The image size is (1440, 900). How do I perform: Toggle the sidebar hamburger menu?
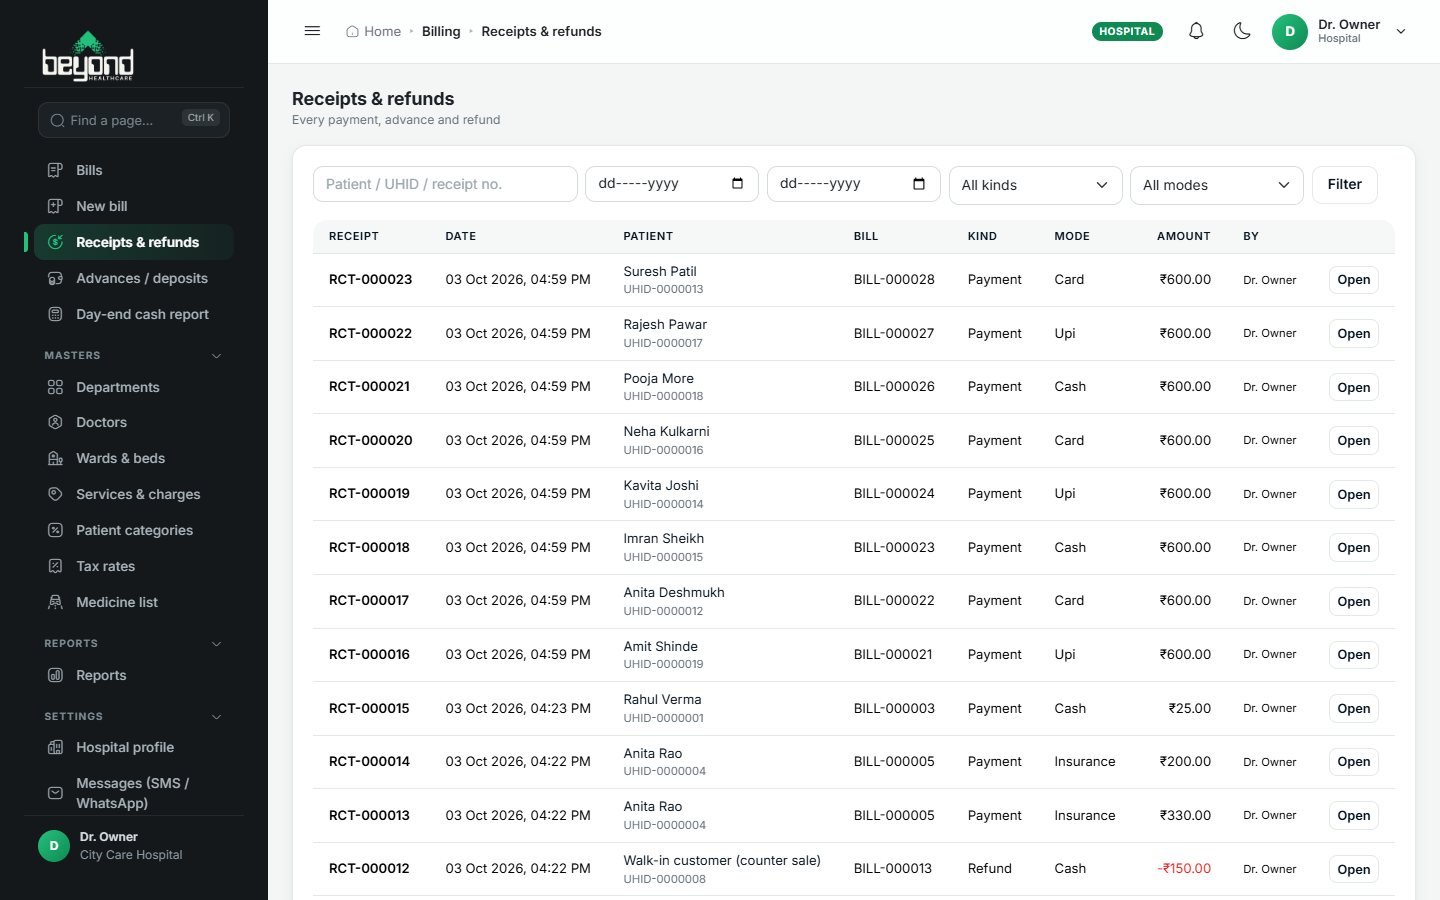pyautogui.click(x=312, y=31)
